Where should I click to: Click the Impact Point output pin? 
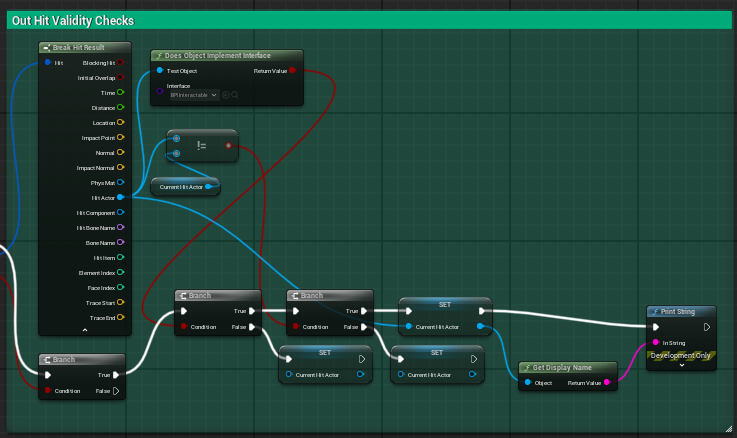pyautogui.click(x=121, y=137)
